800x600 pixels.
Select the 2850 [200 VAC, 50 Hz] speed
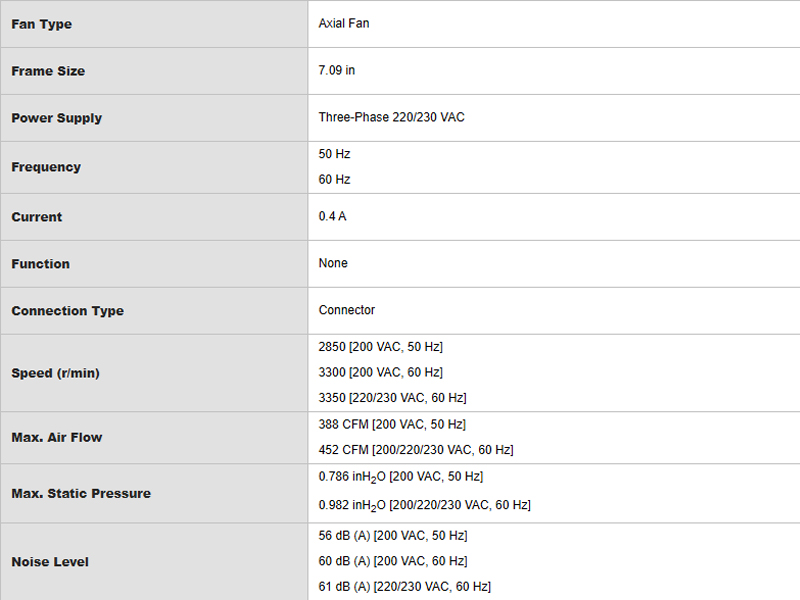tap(381, 347)
